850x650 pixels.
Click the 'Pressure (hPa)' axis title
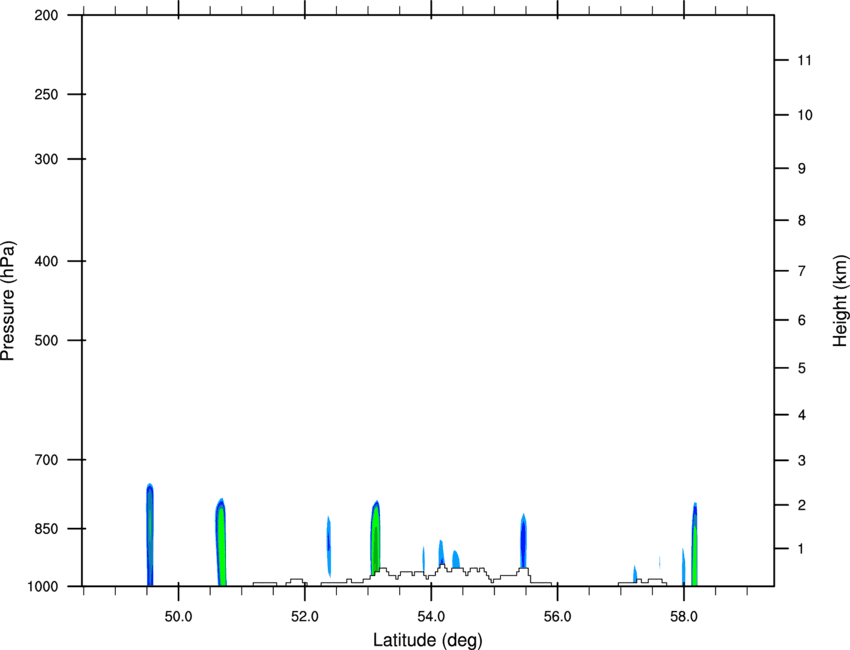coord(8,301)
